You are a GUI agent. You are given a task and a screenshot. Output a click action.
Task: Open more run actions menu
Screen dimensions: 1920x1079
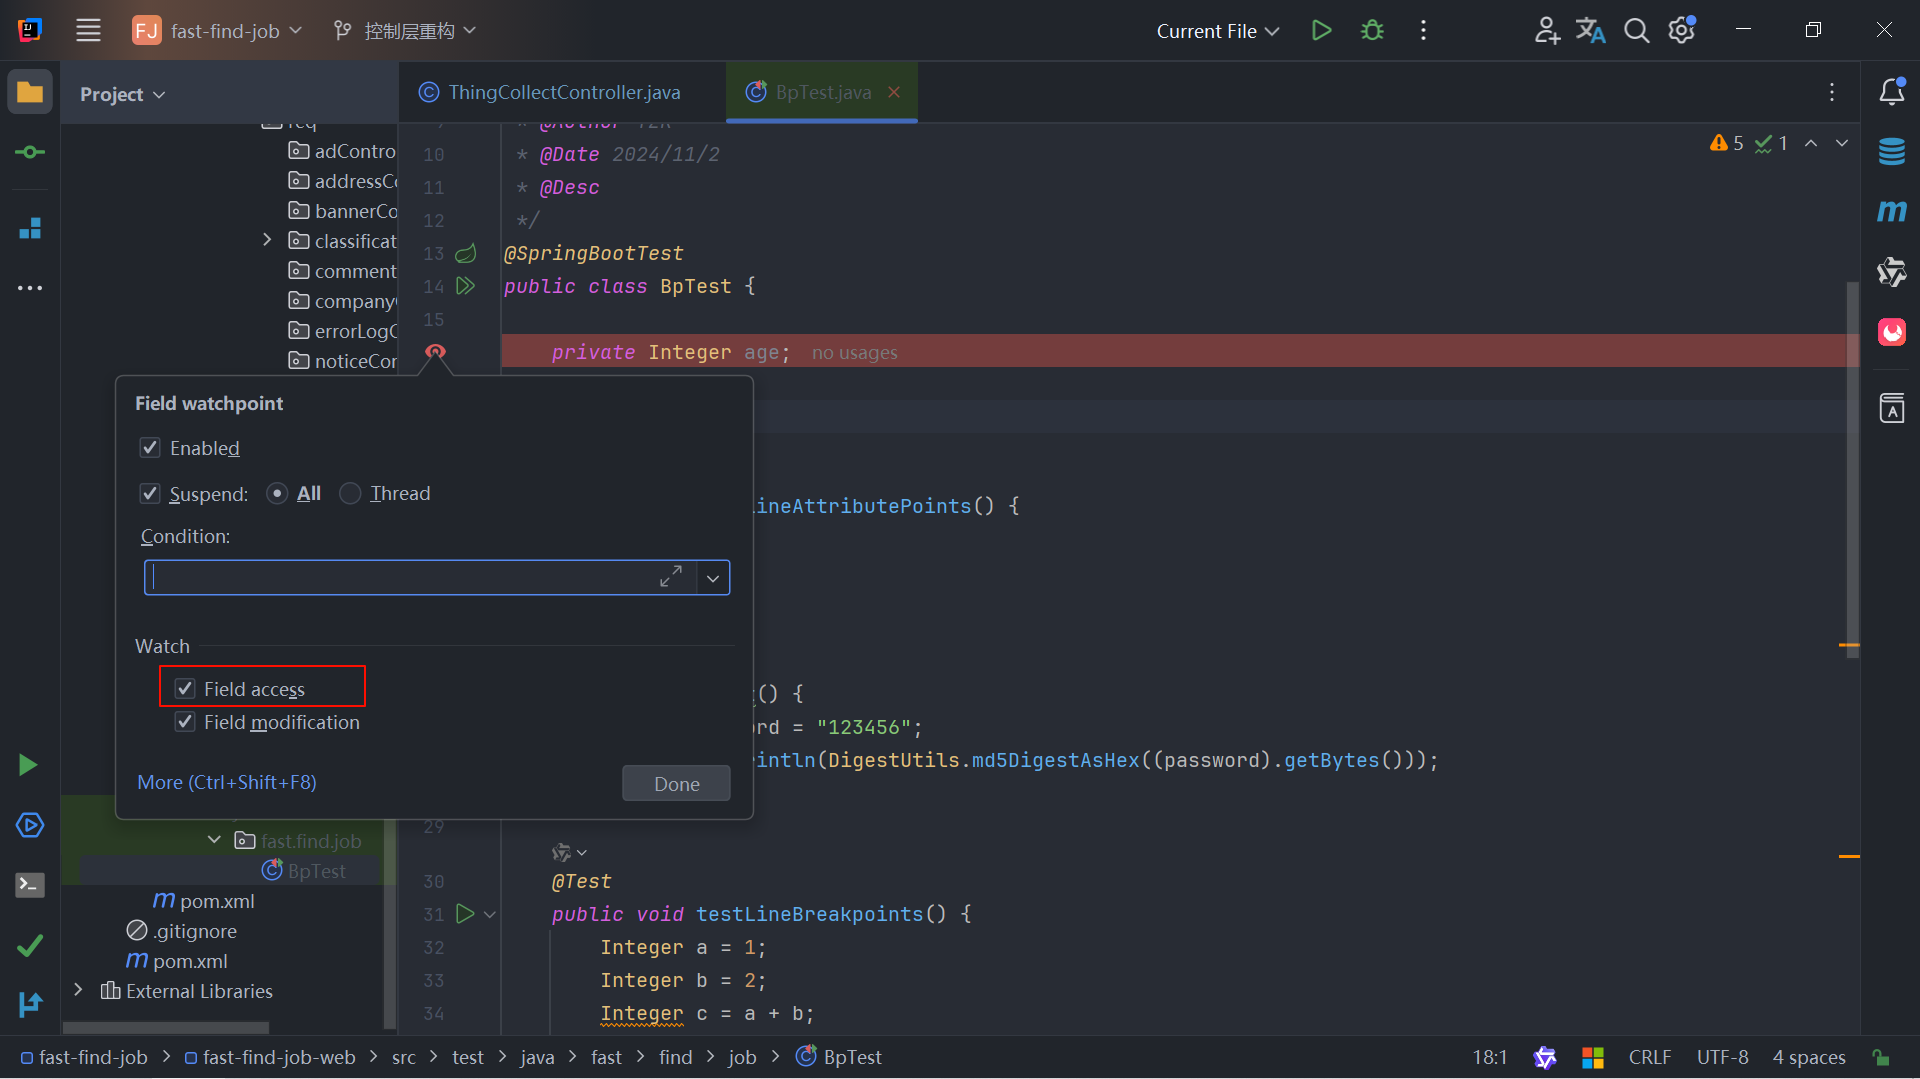point(1423,30)
